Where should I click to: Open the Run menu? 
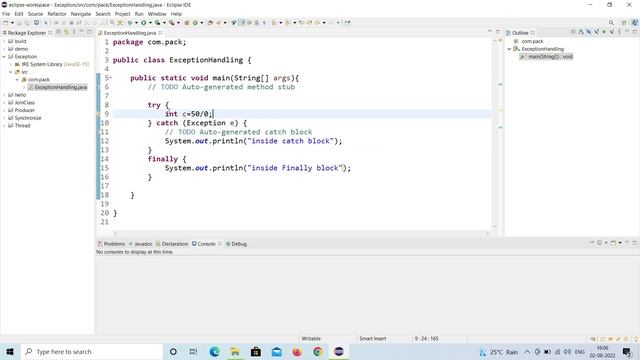click(139, 14)
